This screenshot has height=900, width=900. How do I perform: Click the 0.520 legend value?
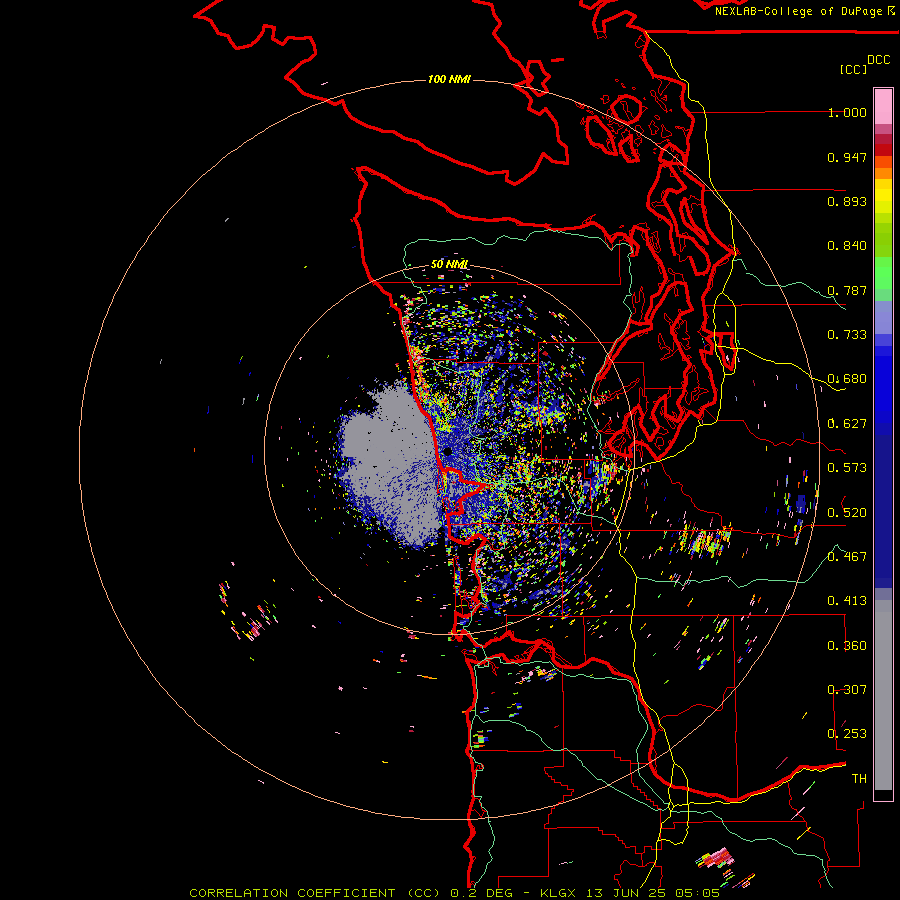click(x=847, y=512)
